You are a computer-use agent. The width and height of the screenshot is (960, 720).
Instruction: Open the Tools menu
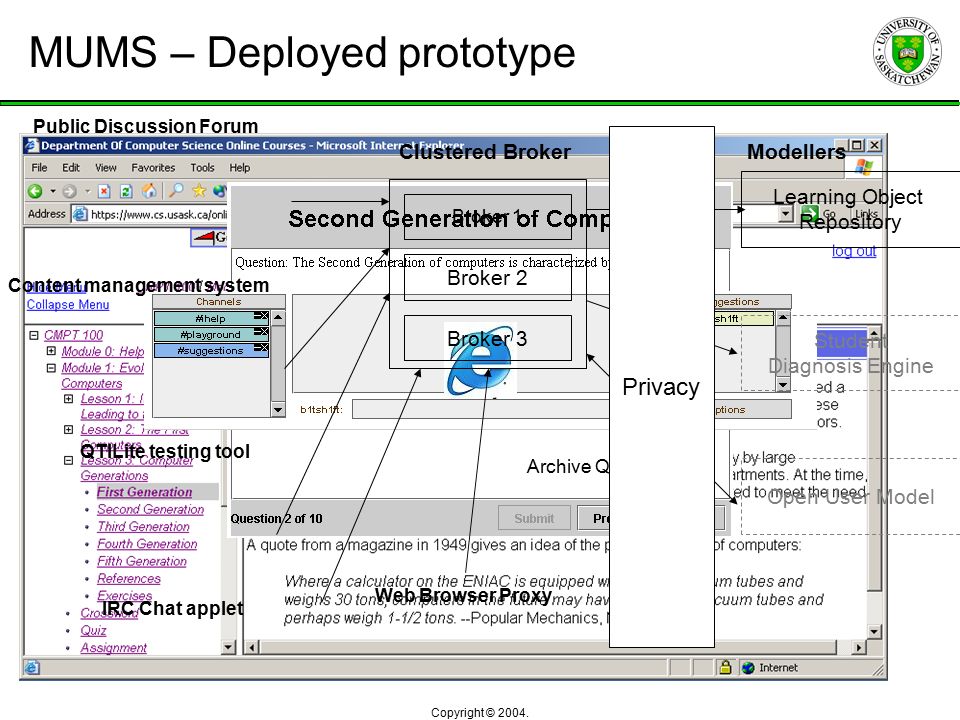(x=202, y=167)
